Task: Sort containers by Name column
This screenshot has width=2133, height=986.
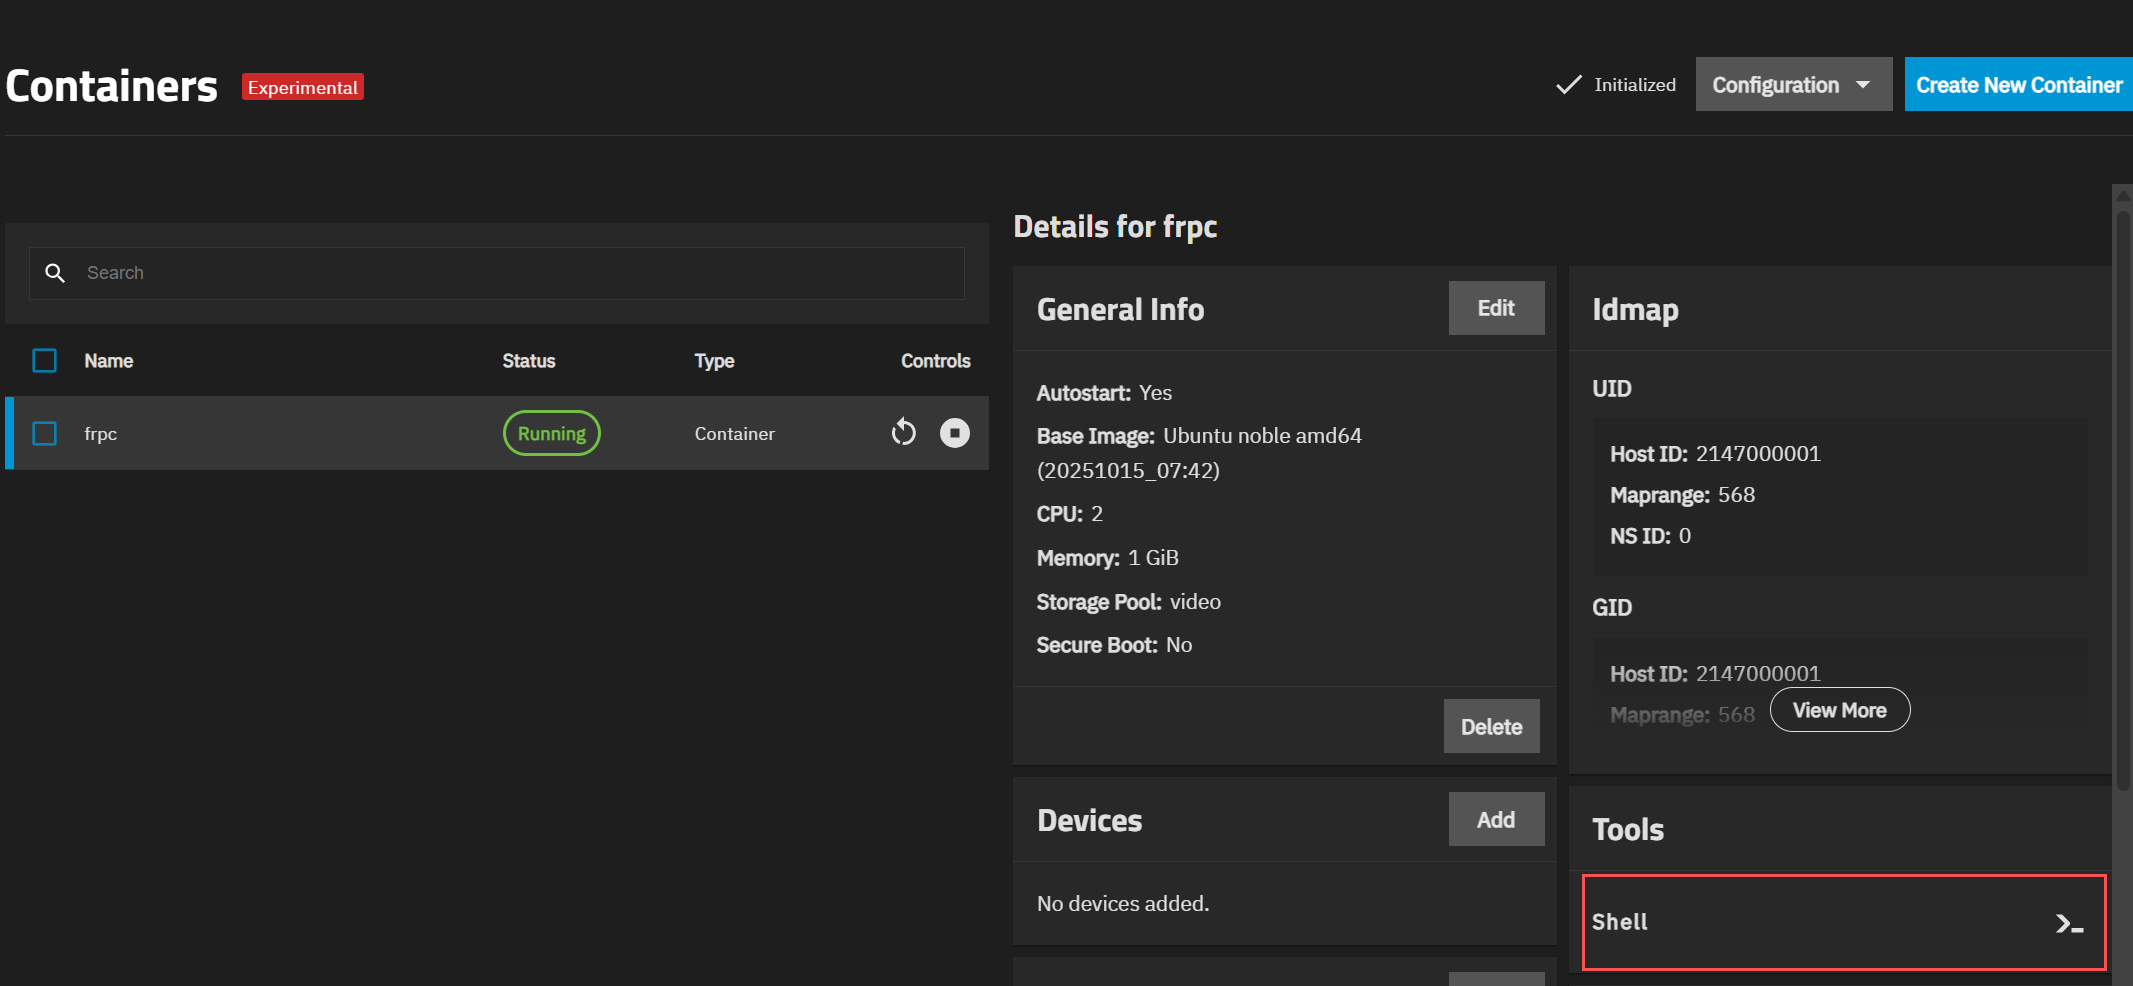Action: point(109,361)
